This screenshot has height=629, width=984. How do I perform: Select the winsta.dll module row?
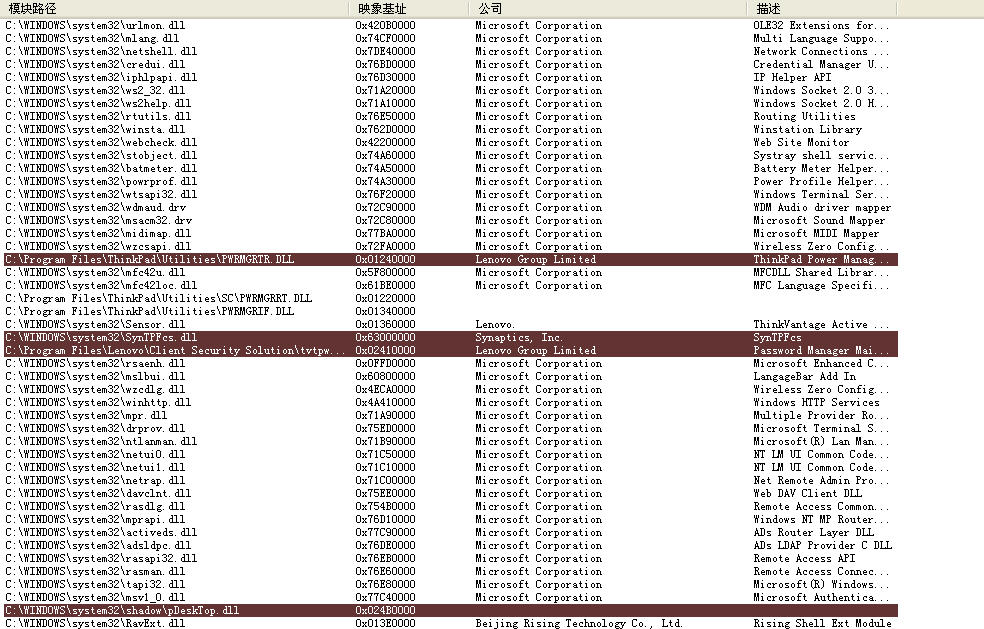click(451, 129)
